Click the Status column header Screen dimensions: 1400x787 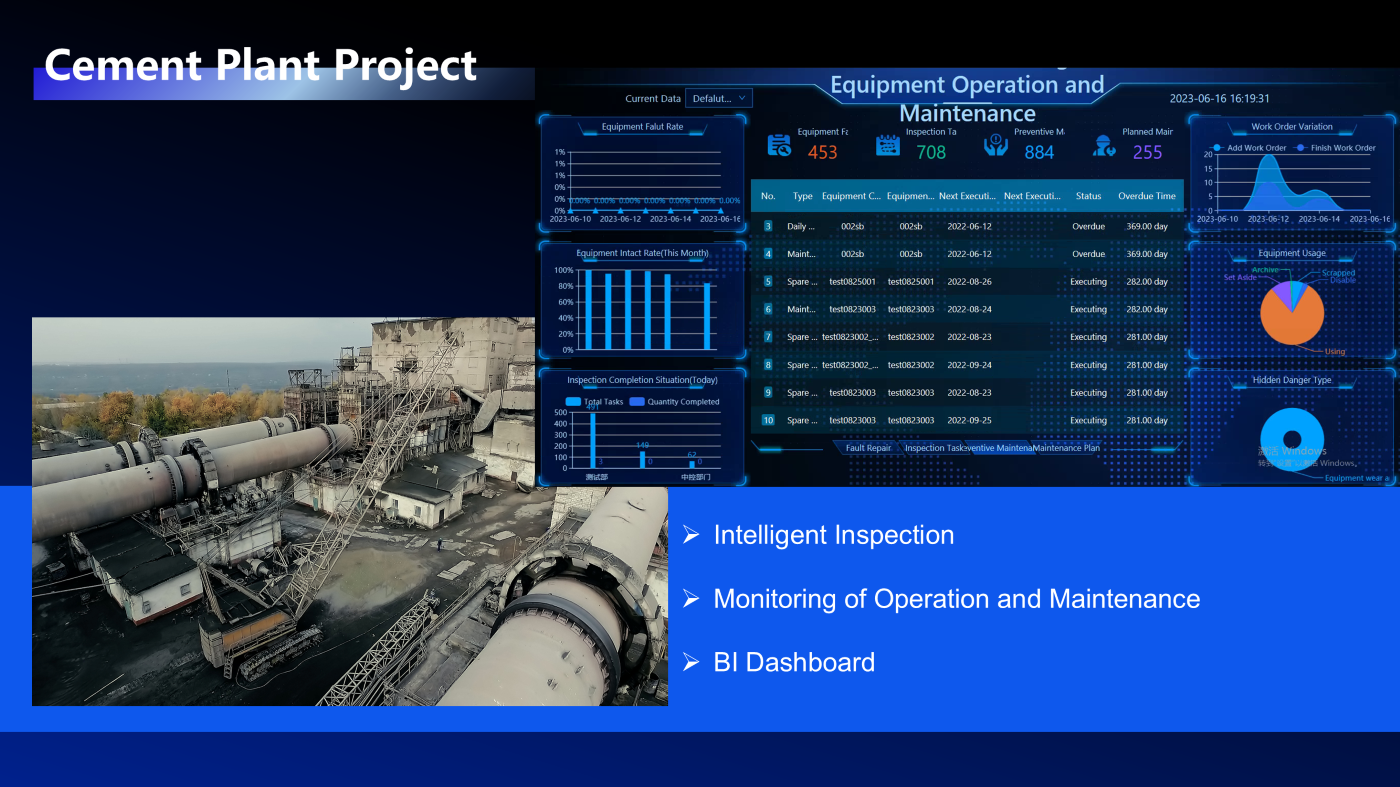tap(1088, 196)
